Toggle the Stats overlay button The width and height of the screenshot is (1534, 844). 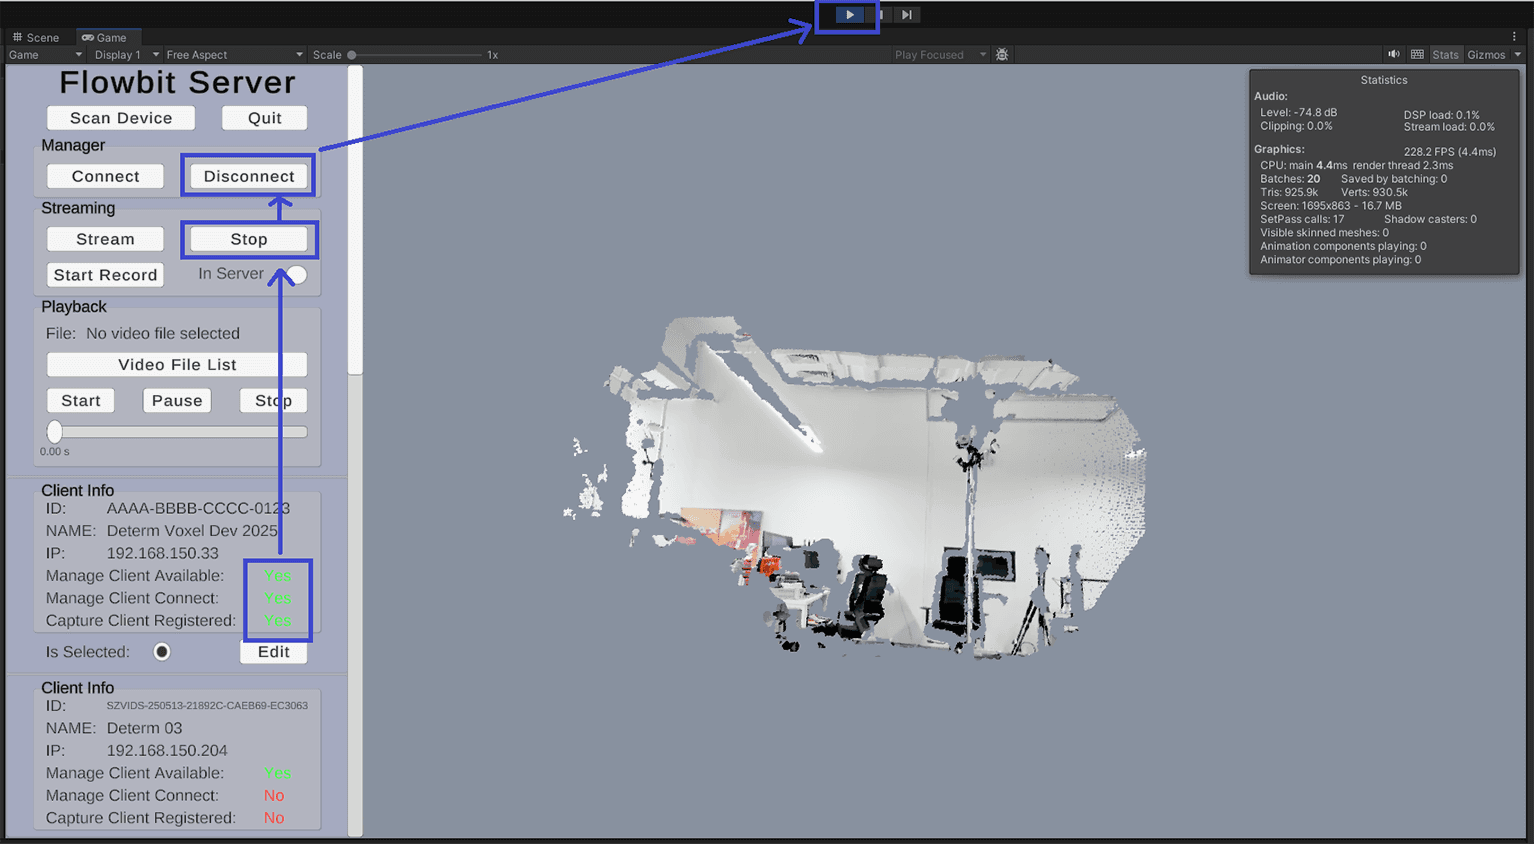(x=1445, y=55)
